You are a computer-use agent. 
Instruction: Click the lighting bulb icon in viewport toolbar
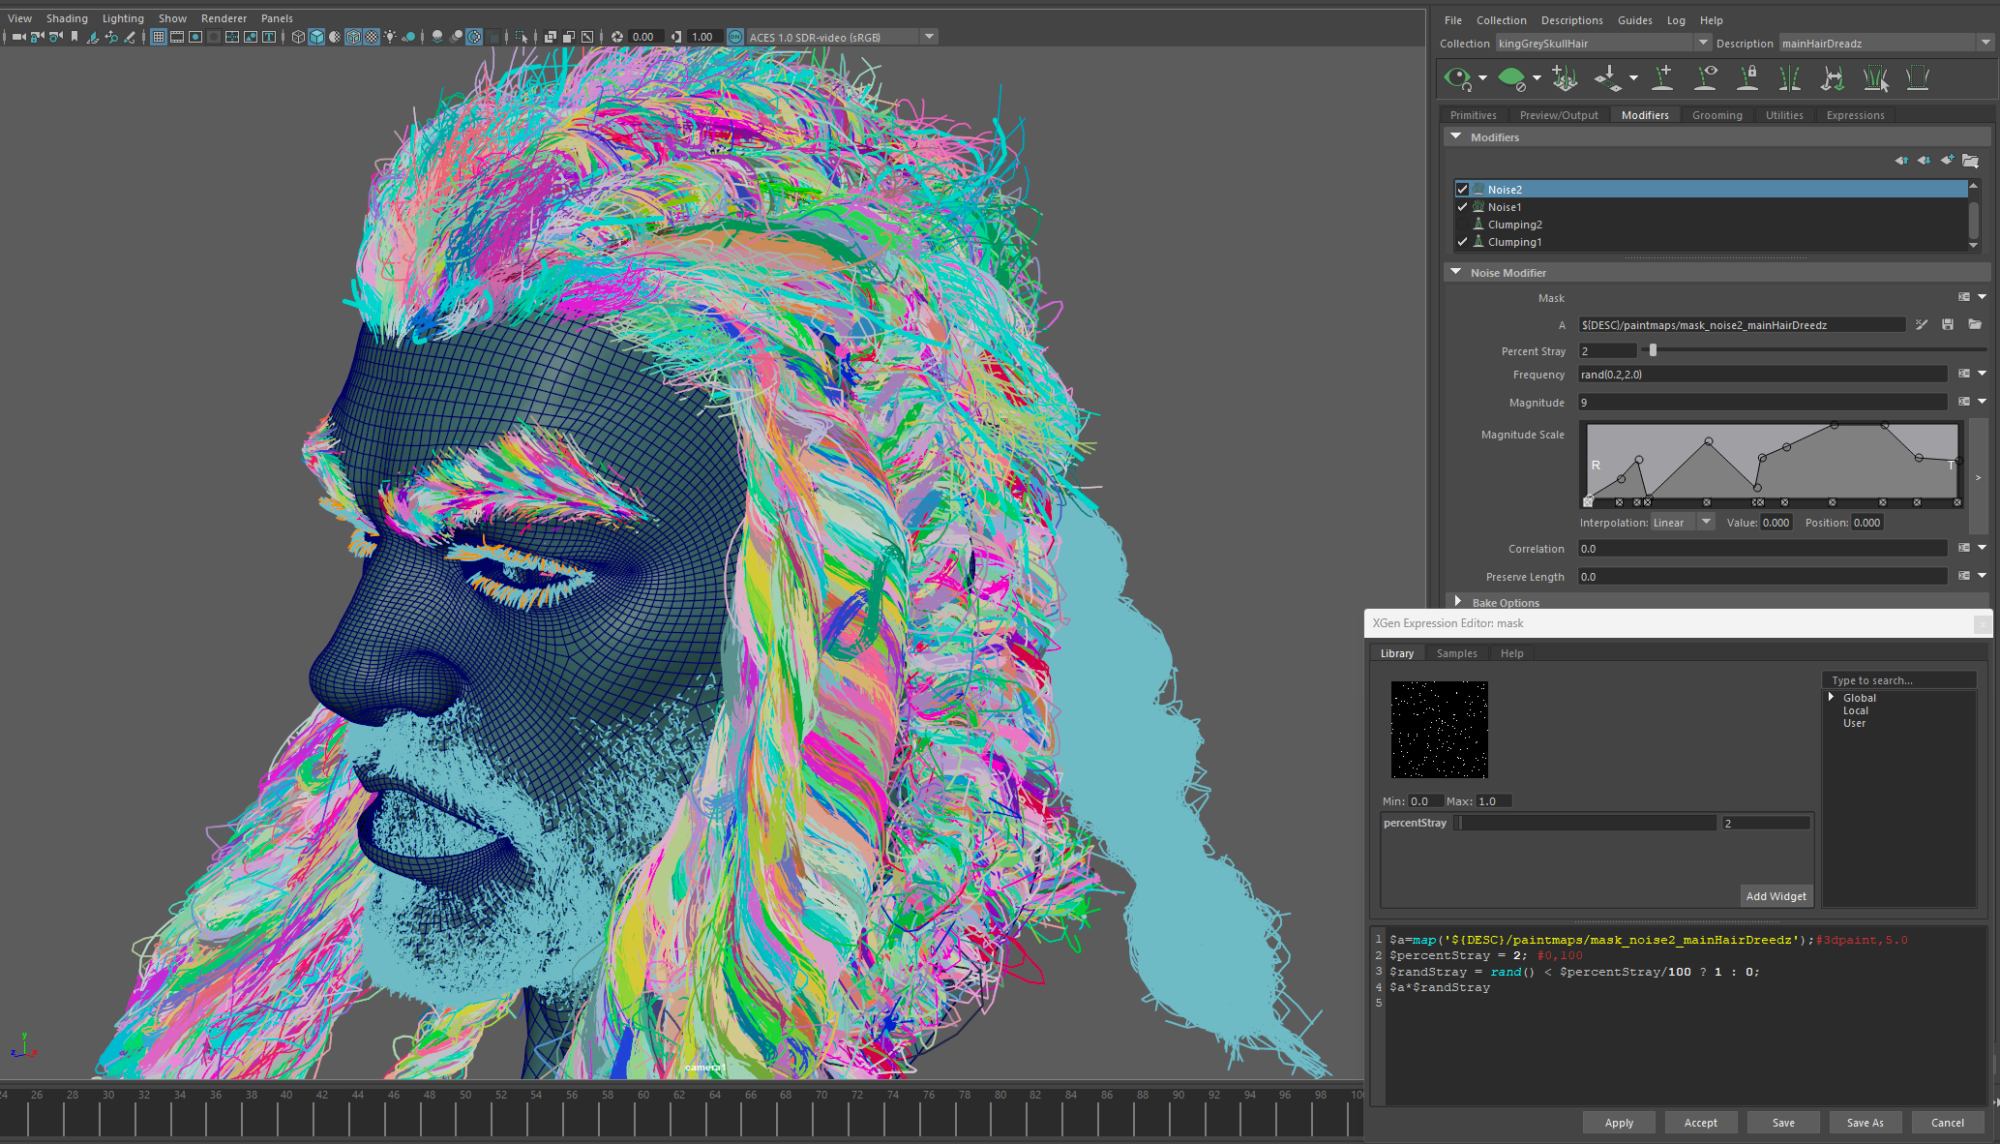pos(390,37)
